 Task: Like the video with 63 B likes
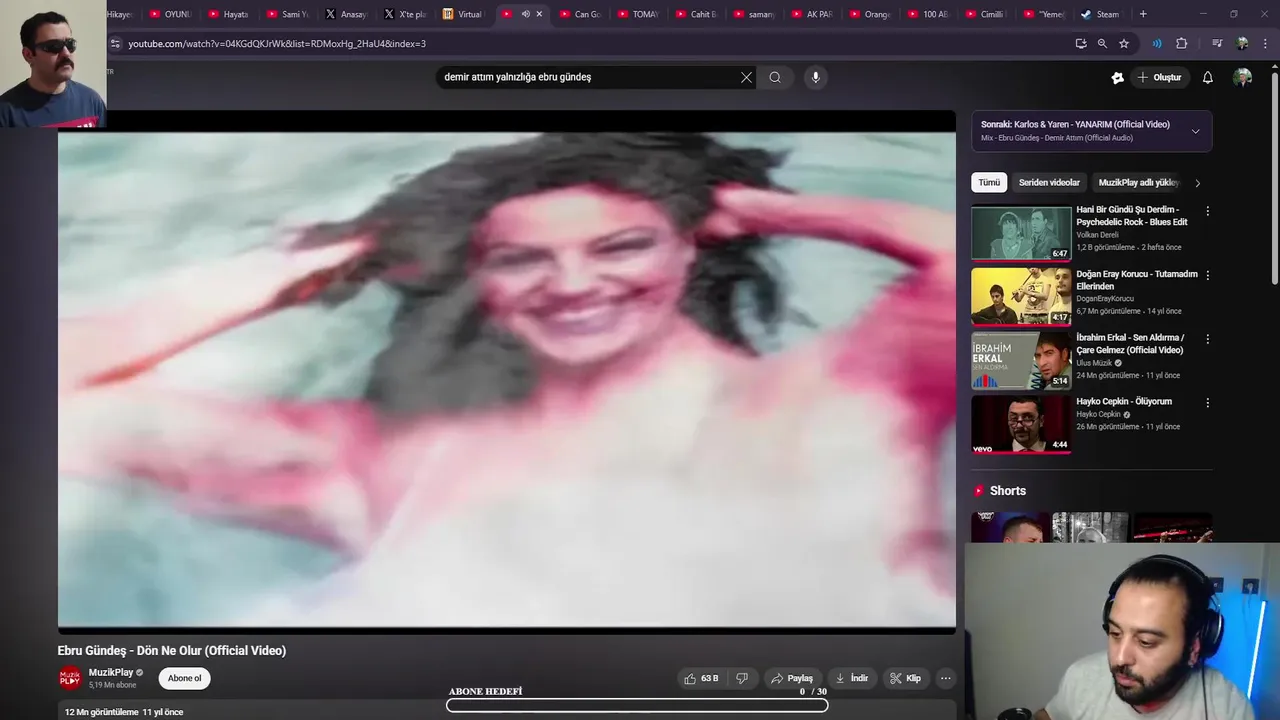701,678
